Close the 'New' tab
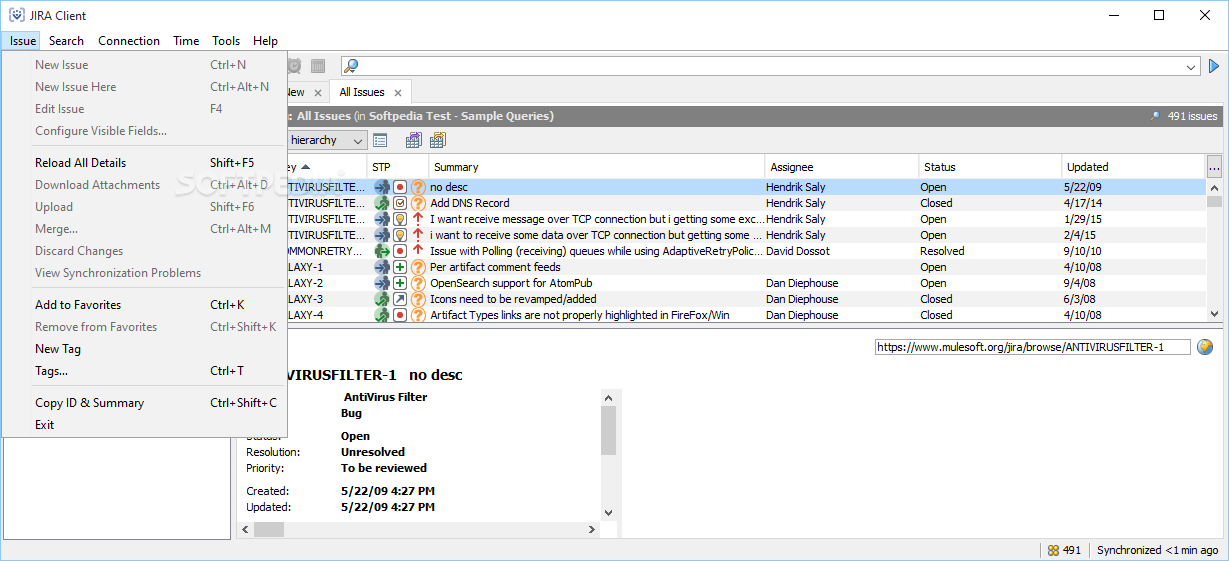The height and width of the screenshot is (561, 1229). [x=317, y=93]
